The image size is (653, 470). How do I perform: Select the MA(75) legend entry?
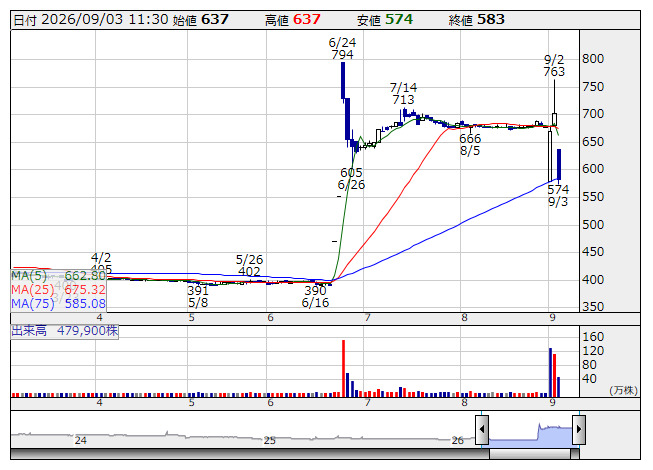[x=58, y=304]
